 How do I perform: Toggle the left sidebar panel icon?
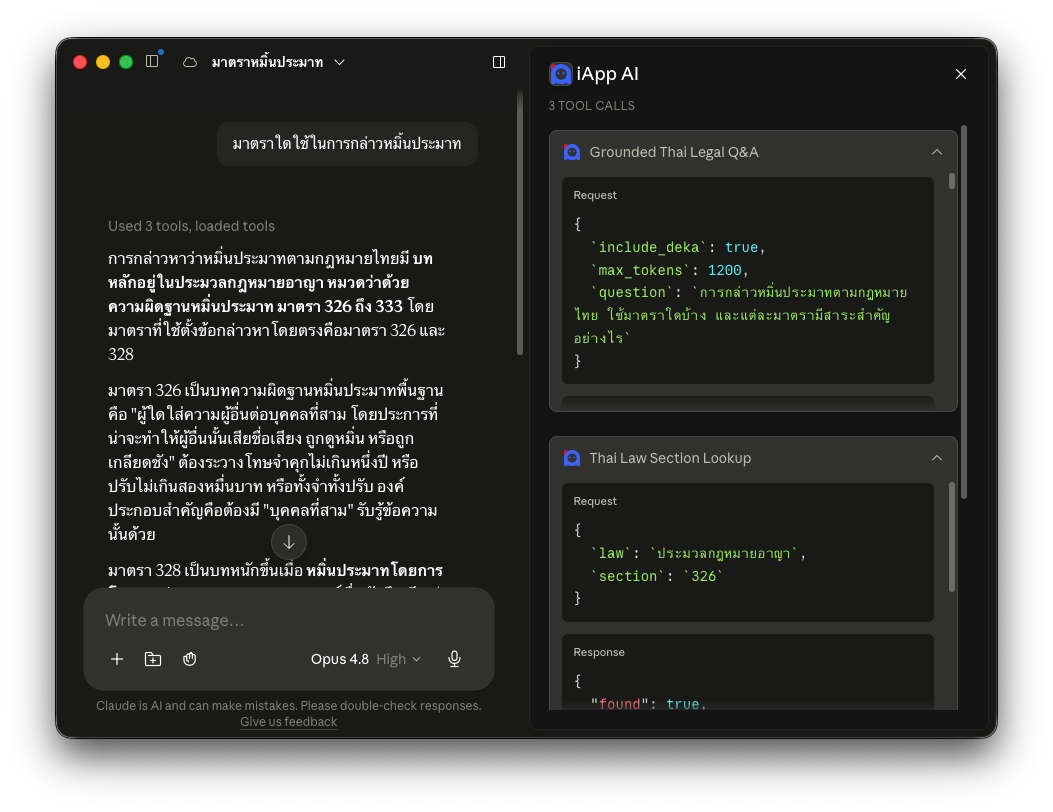click(152, 62)
